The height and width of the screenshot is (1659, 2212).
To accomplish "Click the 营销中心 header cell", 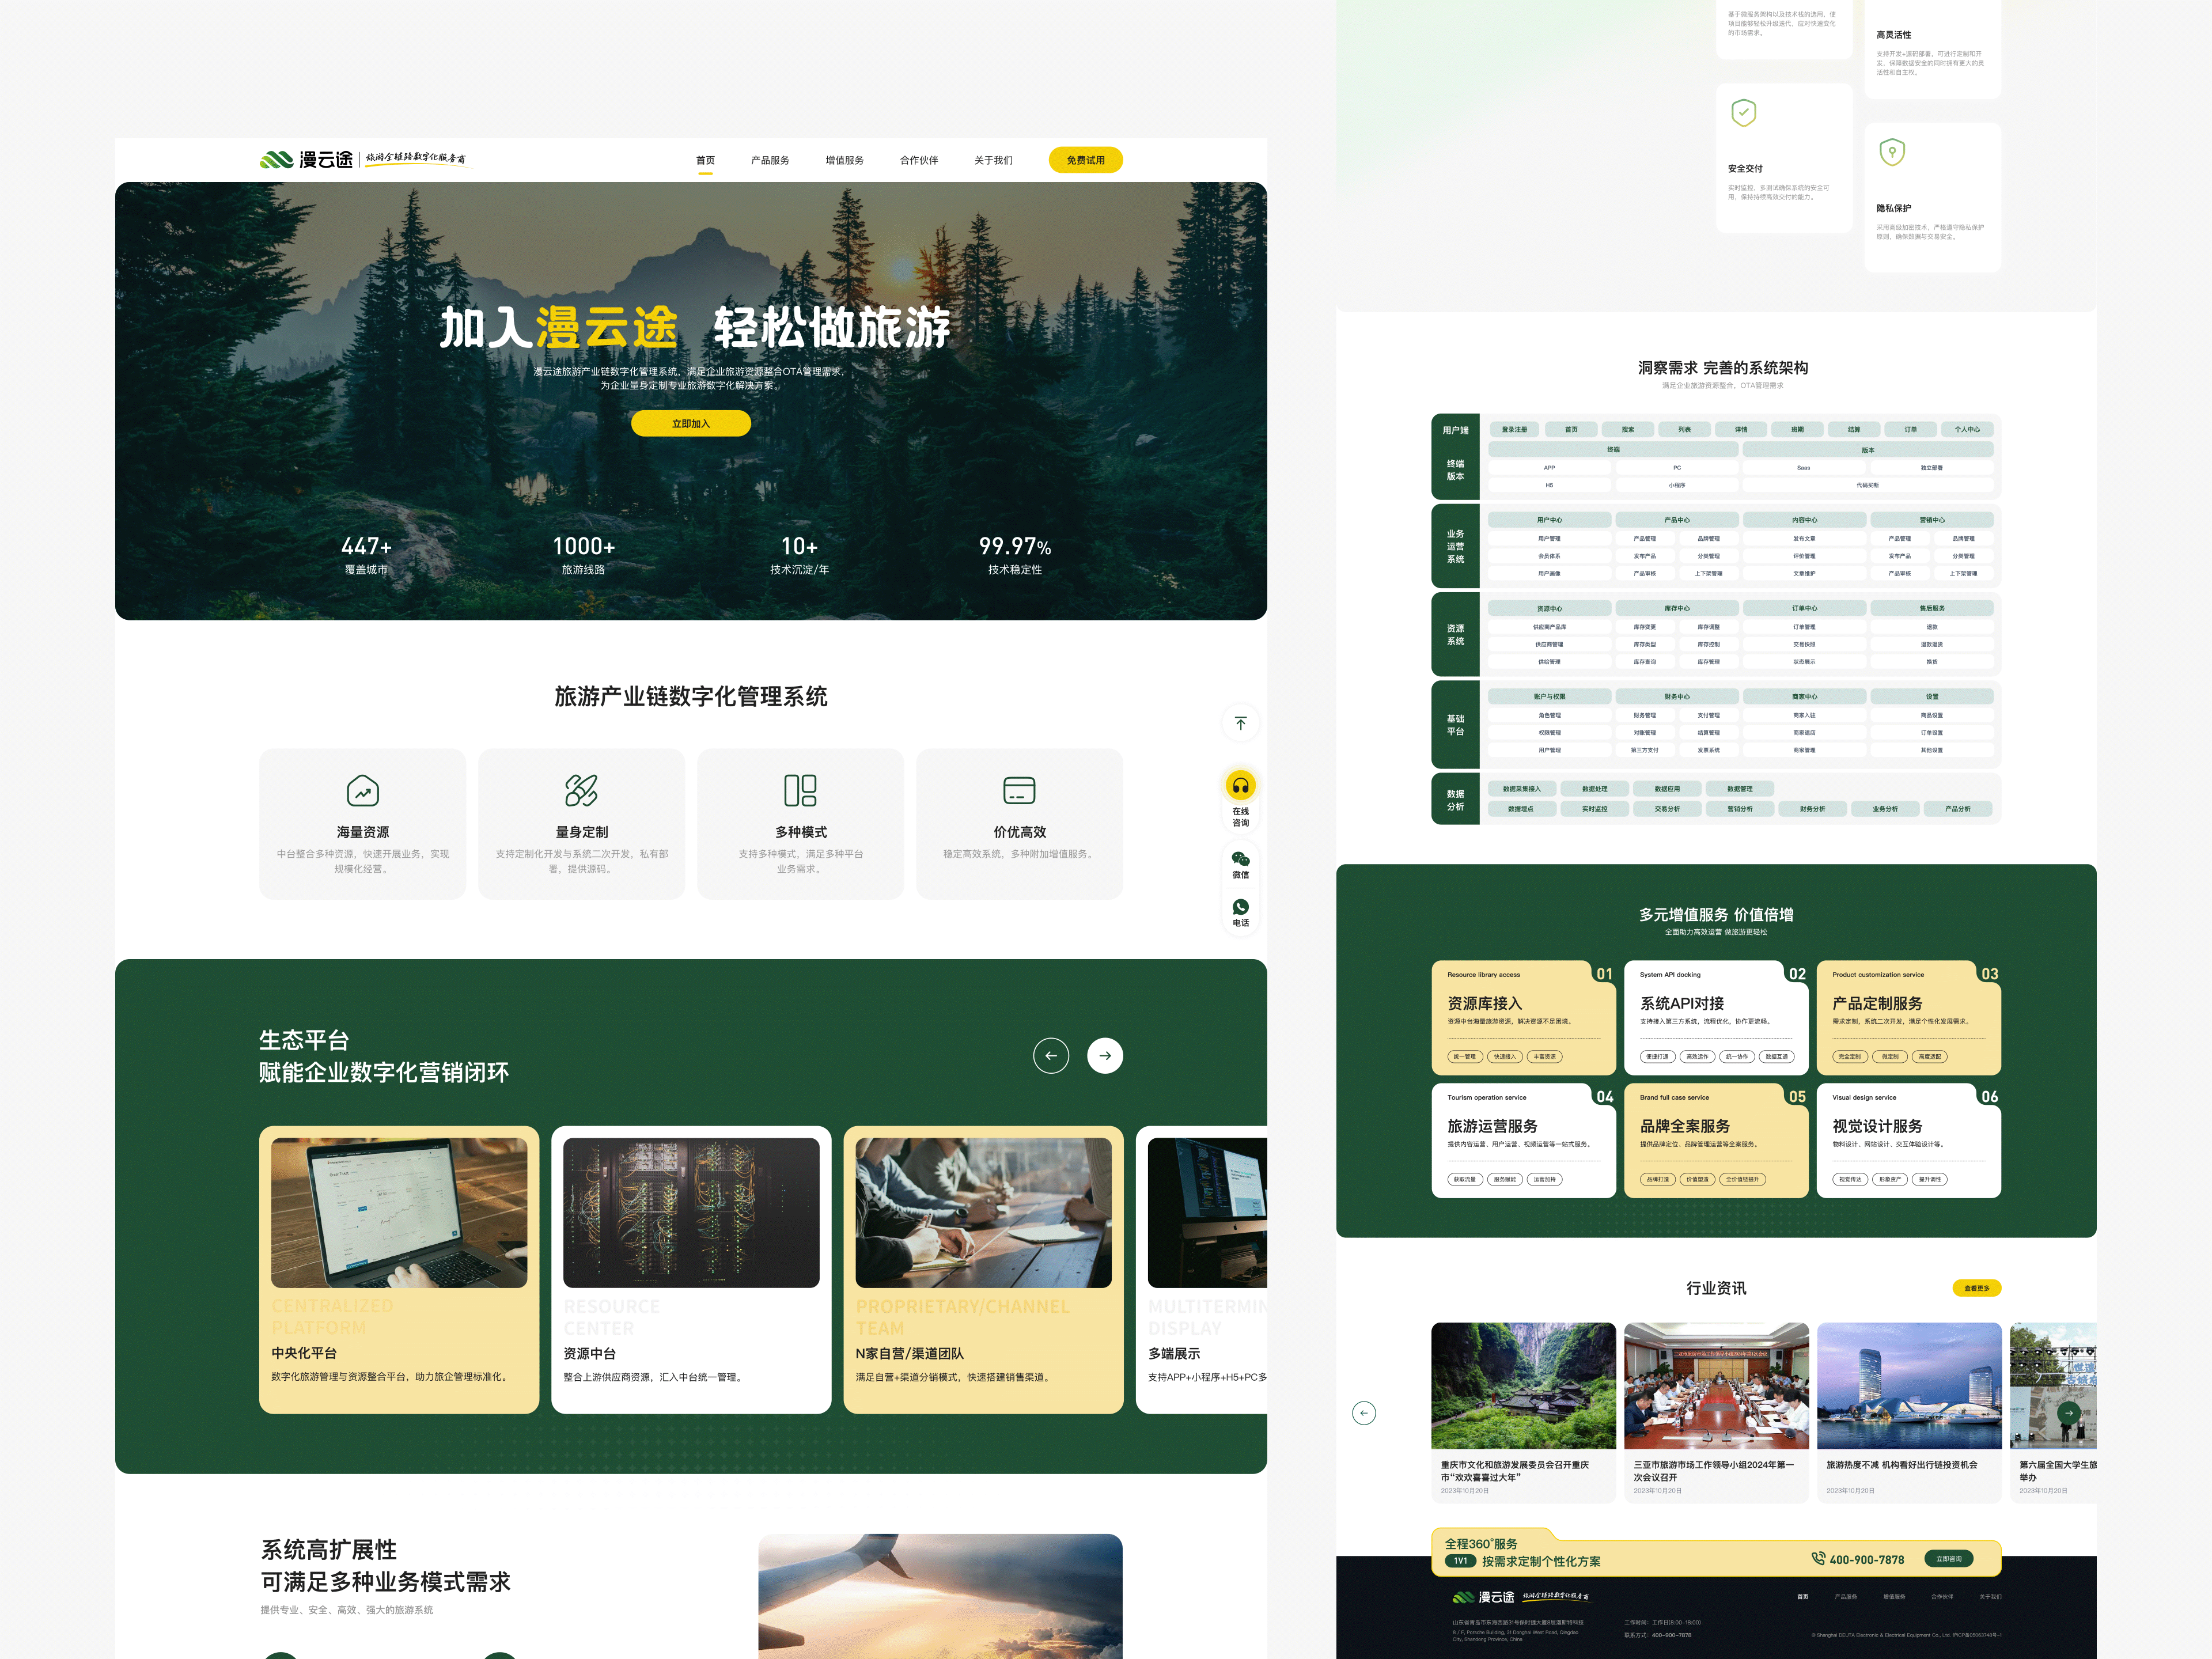I will [1931, 520].
